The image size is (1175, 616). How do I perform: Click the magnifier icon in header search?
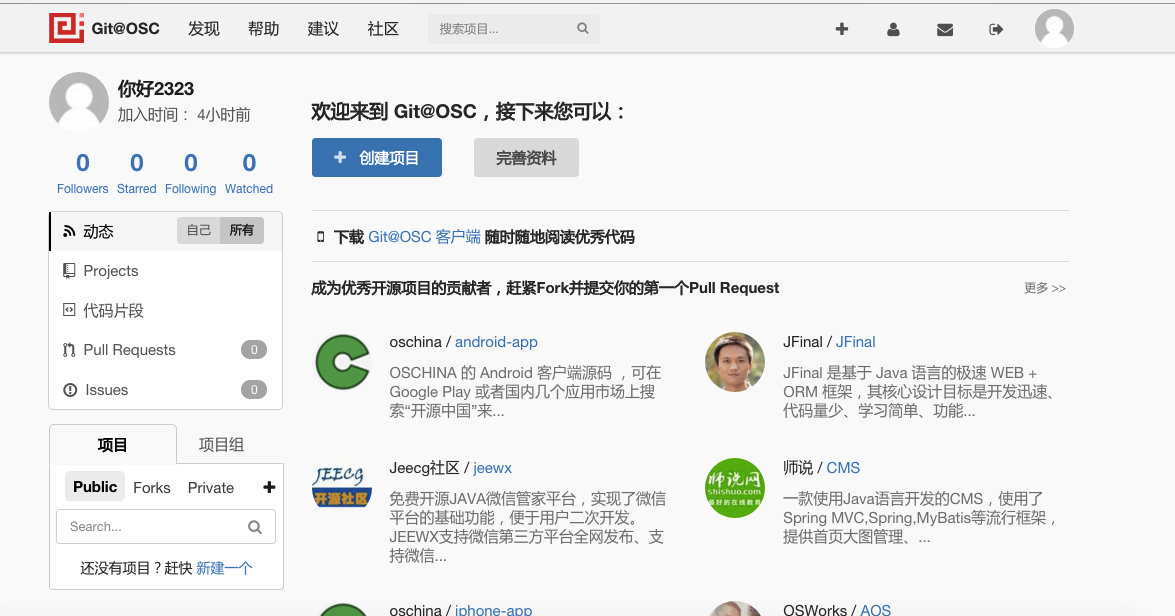583,28
